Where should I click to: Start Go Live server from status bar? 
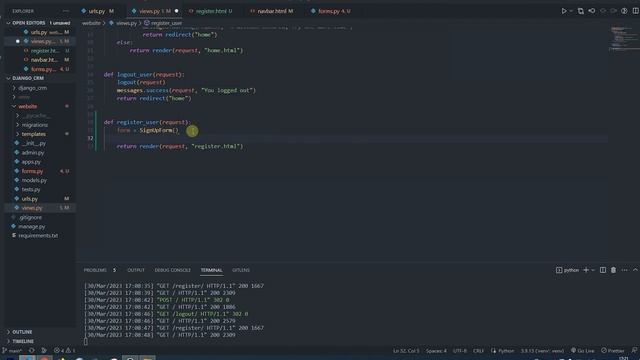click(582, 351)
